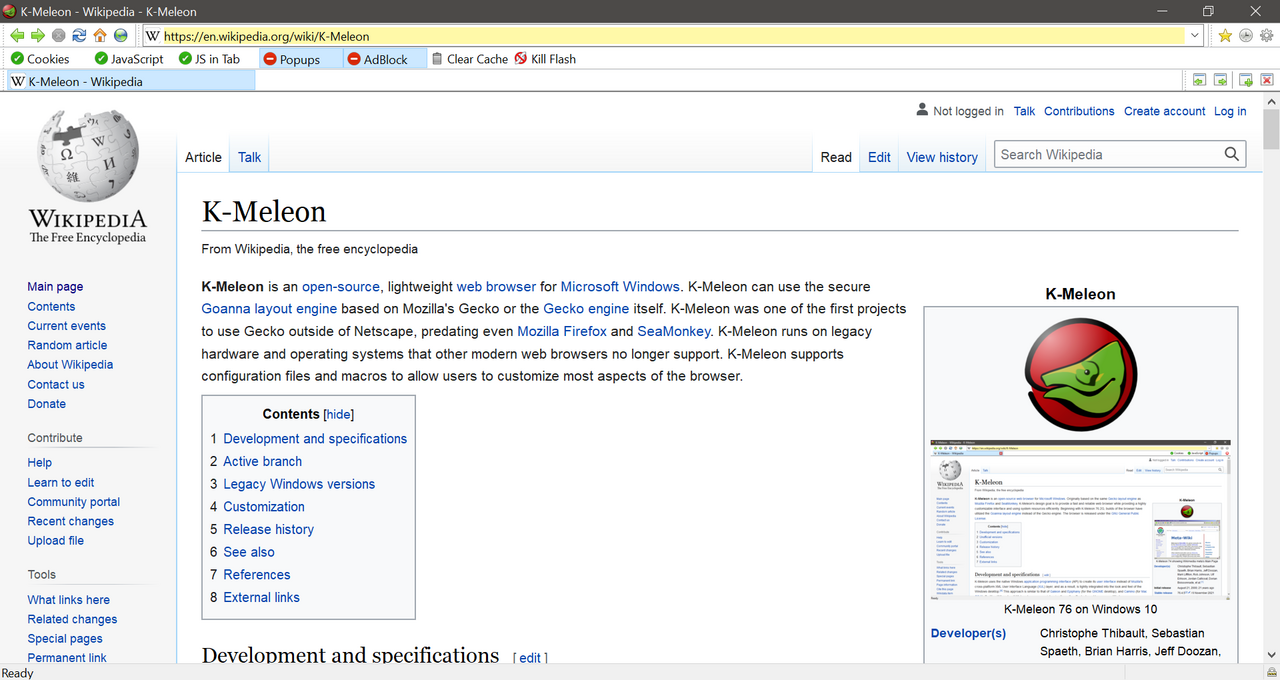Follow the open-source link

[x=341, y=286]
